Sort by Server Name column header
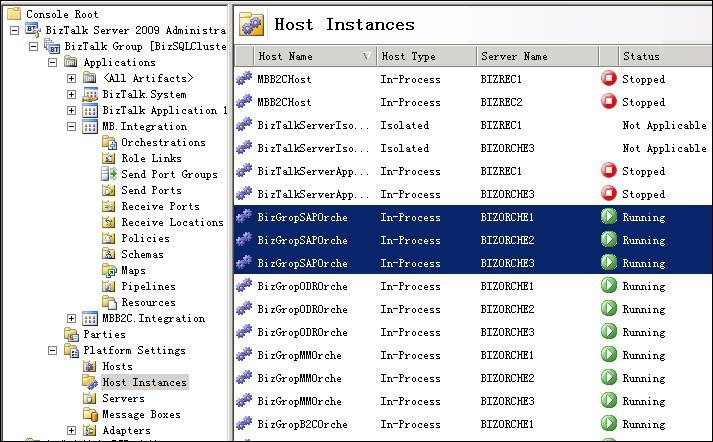 [537, 56]
